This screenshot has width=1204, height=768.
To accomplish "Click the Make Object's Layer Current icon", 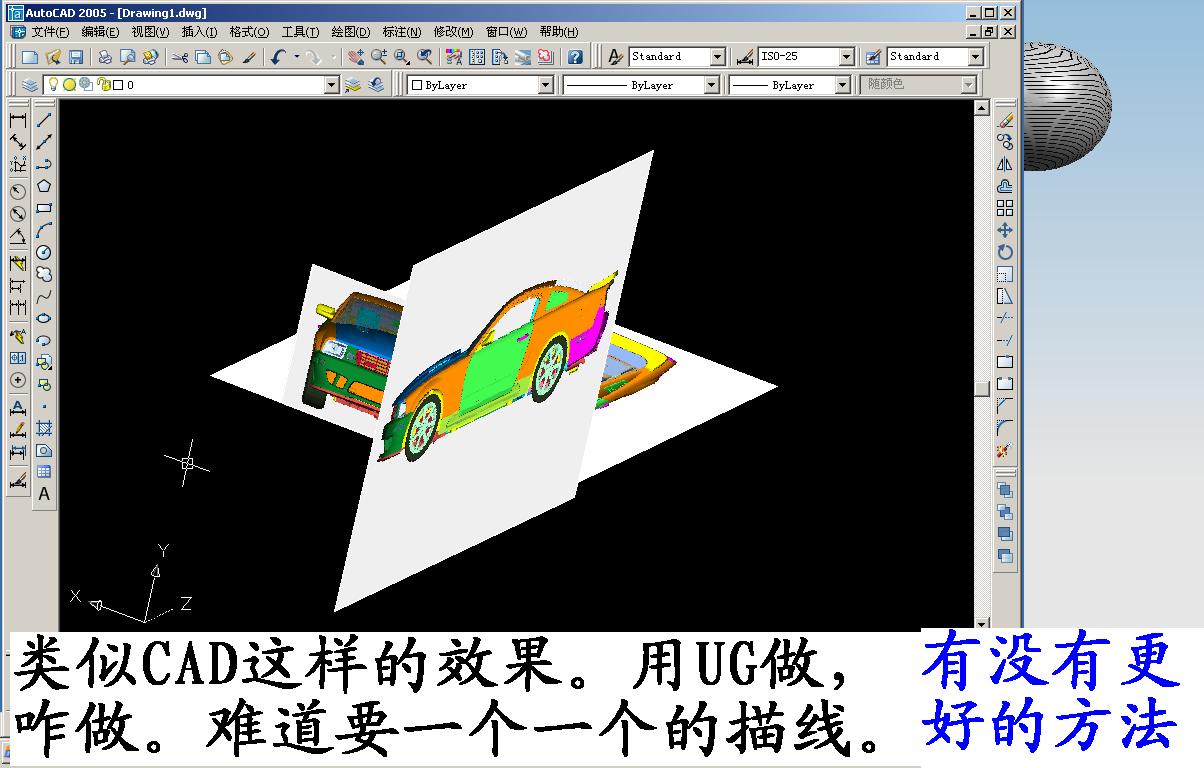I will (x=353, y=85).
